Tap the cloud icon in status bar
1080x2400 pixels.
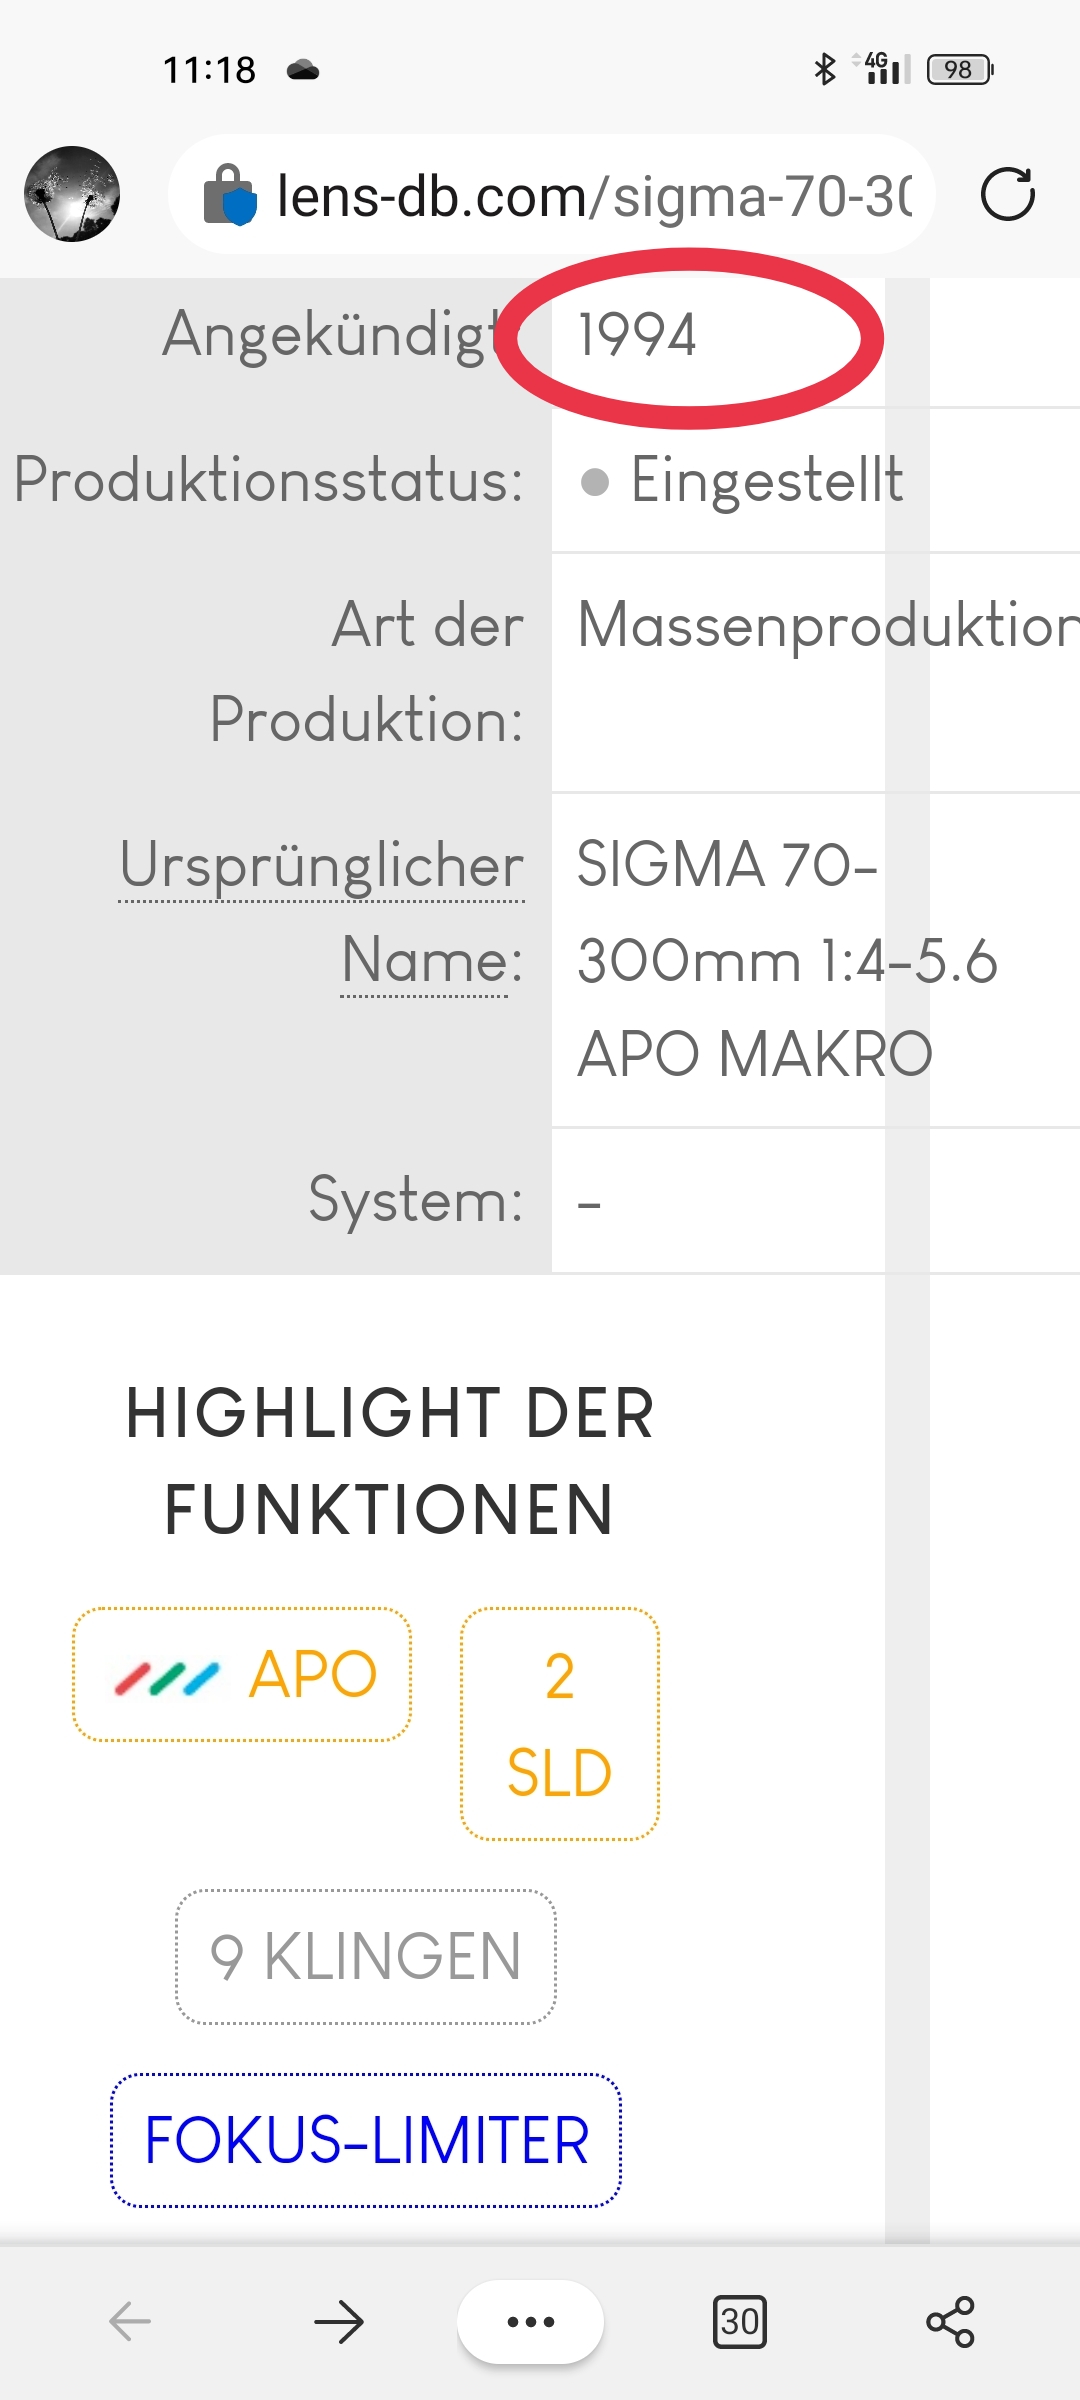click(x=303, y=70)
